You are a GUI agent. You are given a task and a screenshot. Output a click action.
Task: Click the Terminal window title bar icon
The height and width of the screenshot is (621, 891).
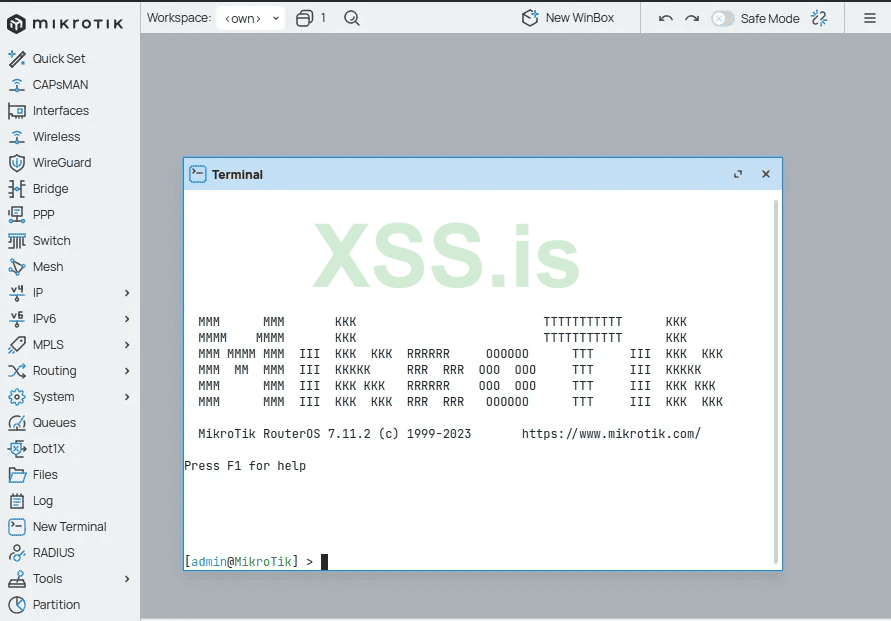click(198, 174)
